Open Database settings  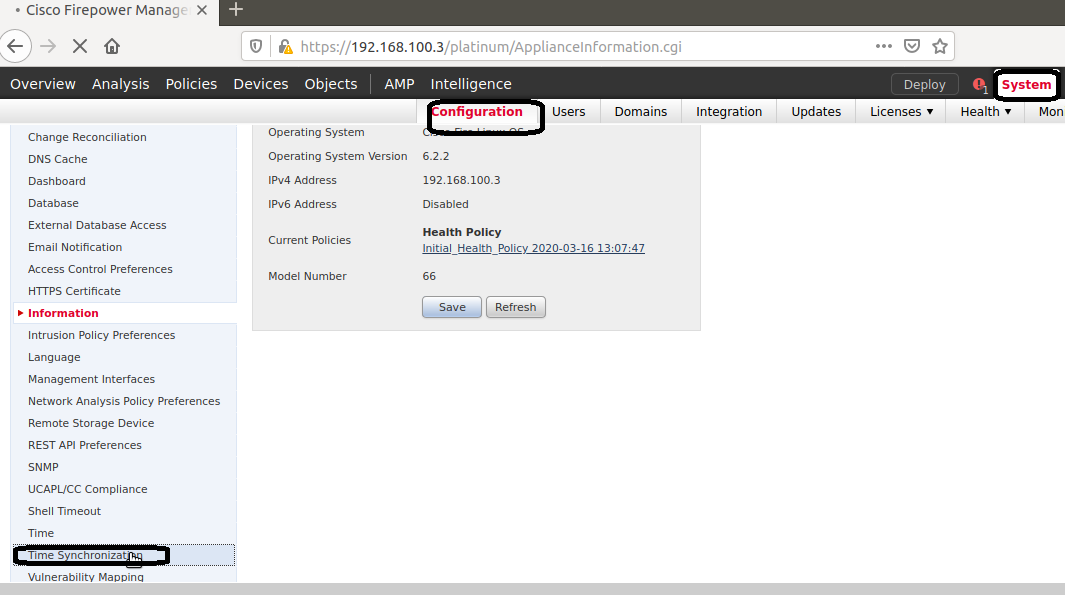(x=53, y=203)
